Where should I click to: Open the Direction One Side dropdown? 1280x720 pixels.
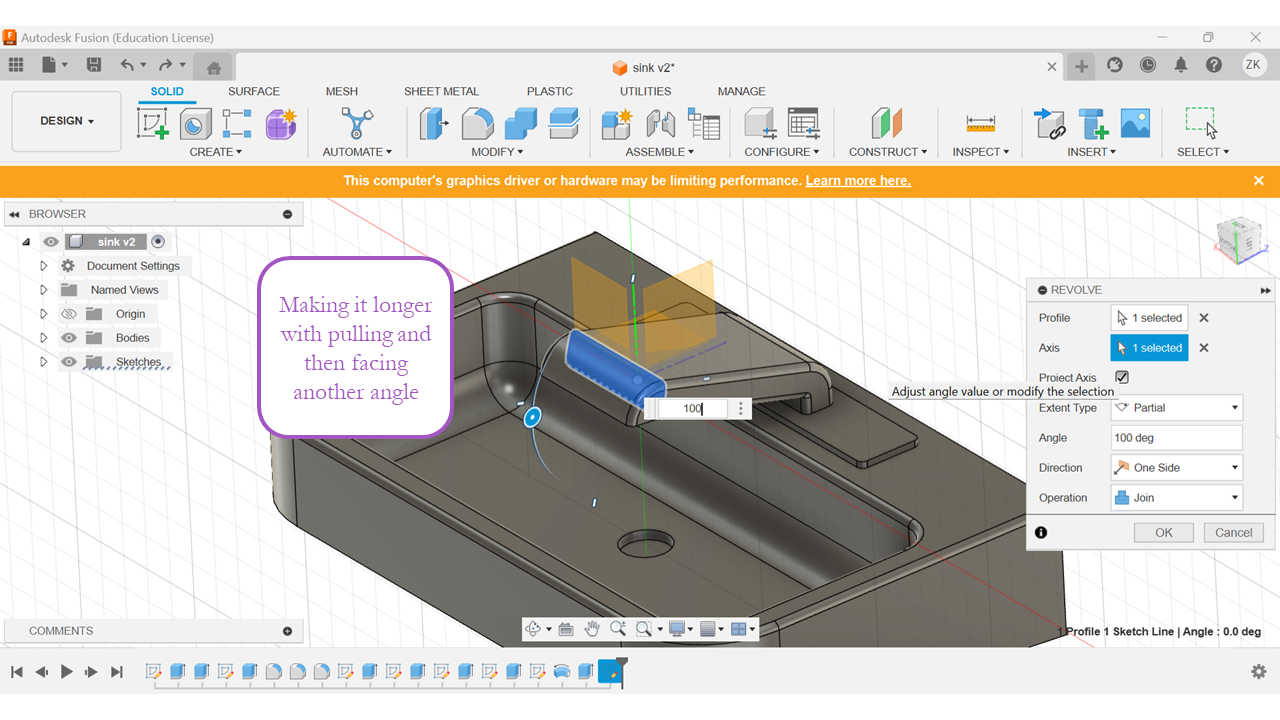coord(1177,468)
